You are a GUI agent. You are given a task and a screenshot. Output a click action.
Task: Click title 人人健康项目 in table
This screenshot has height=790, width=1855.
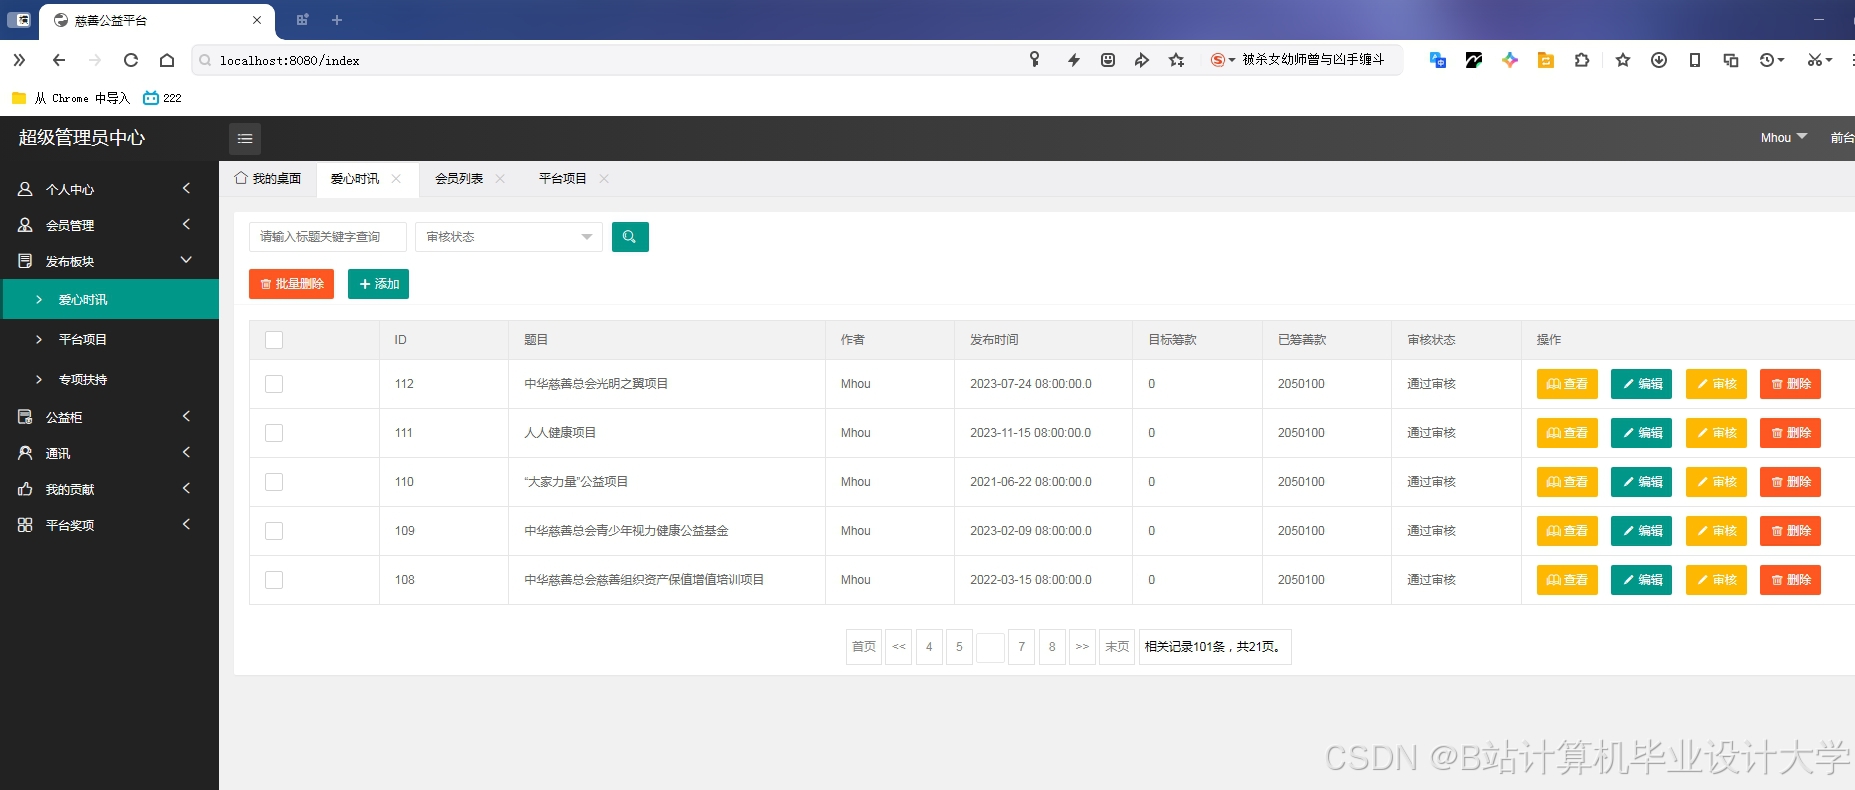[560, 433]
